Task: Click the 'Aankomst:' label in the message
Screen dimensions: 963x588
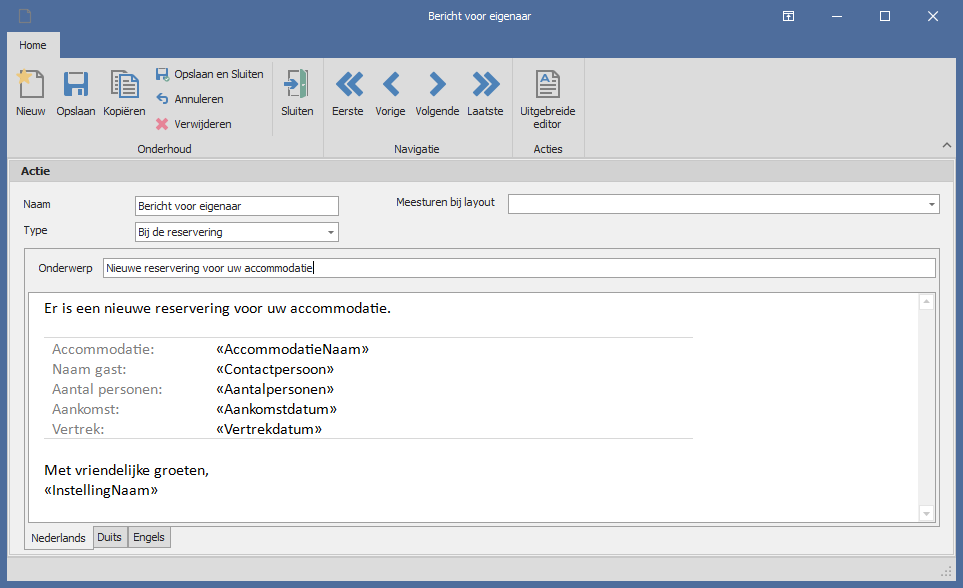Action: [x=85, y=409]
